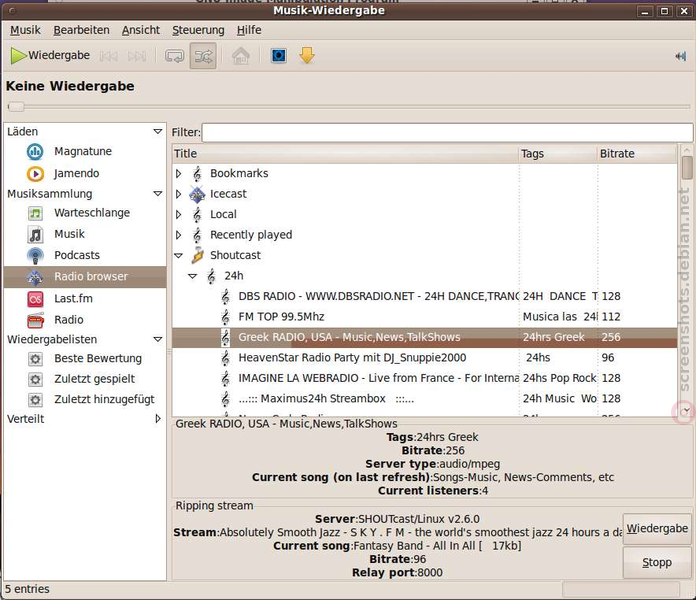The width and height of the screenshot is (696, 600).
Task: Collapse the Shoutcast tree node
Action: tap(178, 255)
